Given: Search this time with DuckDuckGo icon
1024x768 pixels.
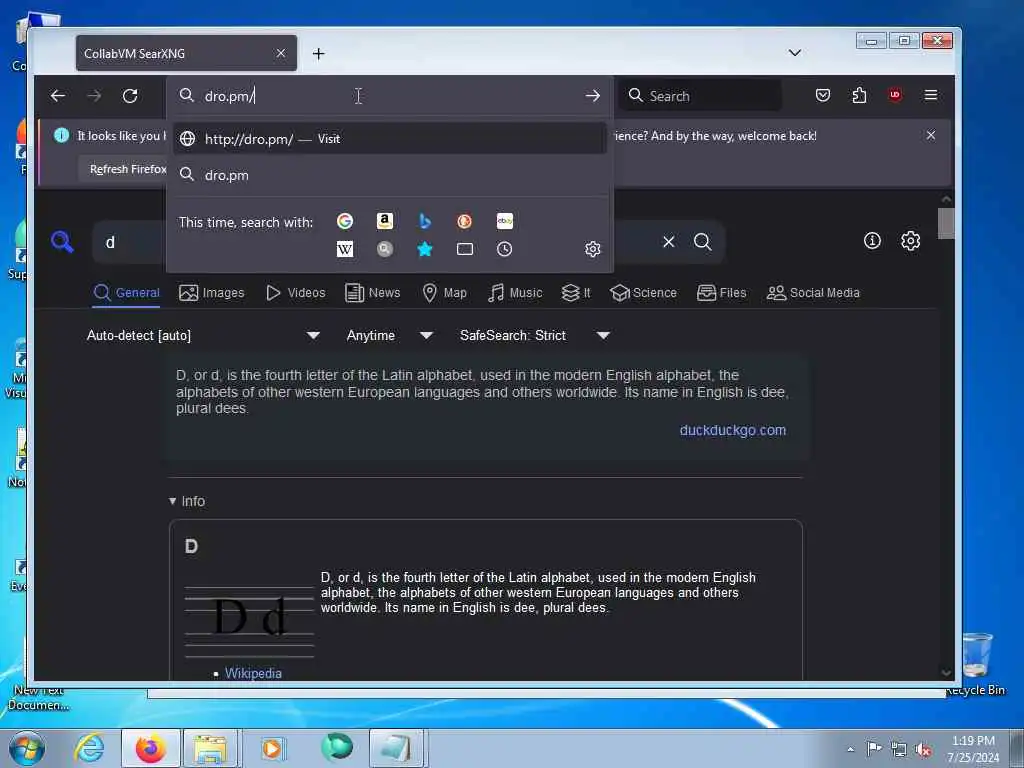Looking at the screenshot, I should coord(464,221).
